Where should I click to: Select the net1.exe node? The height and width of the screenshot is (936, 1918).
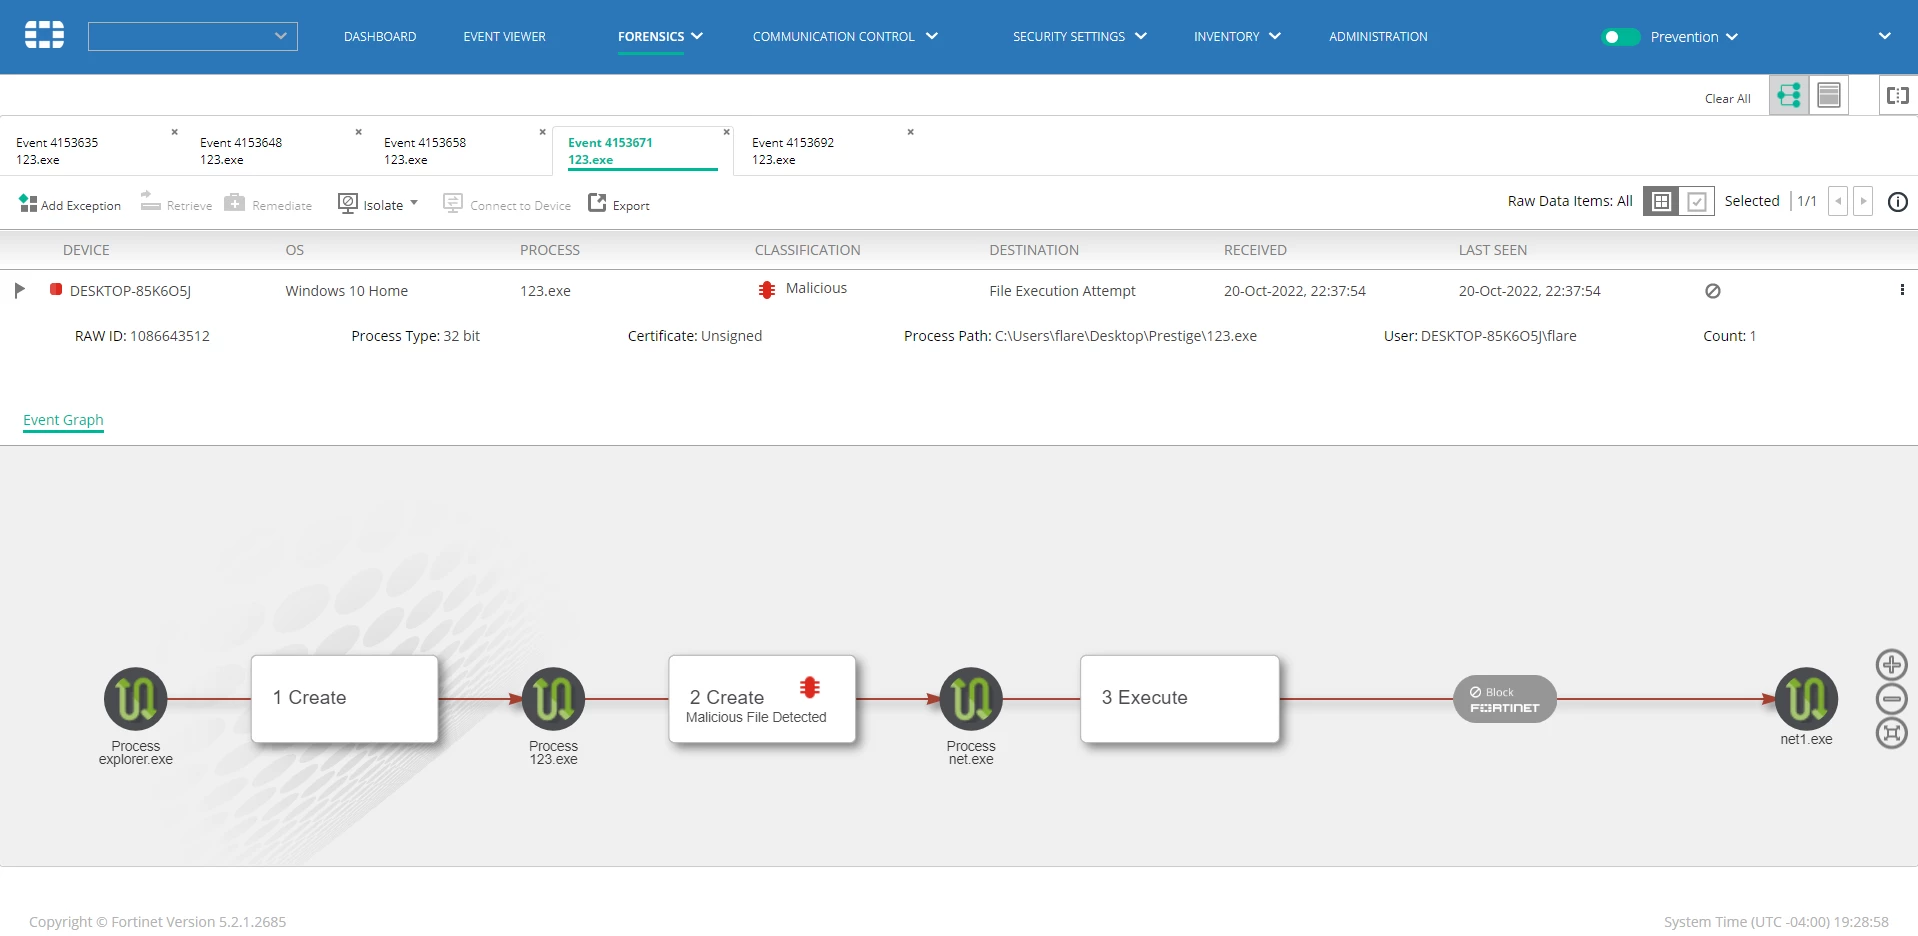pos(1806,699)
